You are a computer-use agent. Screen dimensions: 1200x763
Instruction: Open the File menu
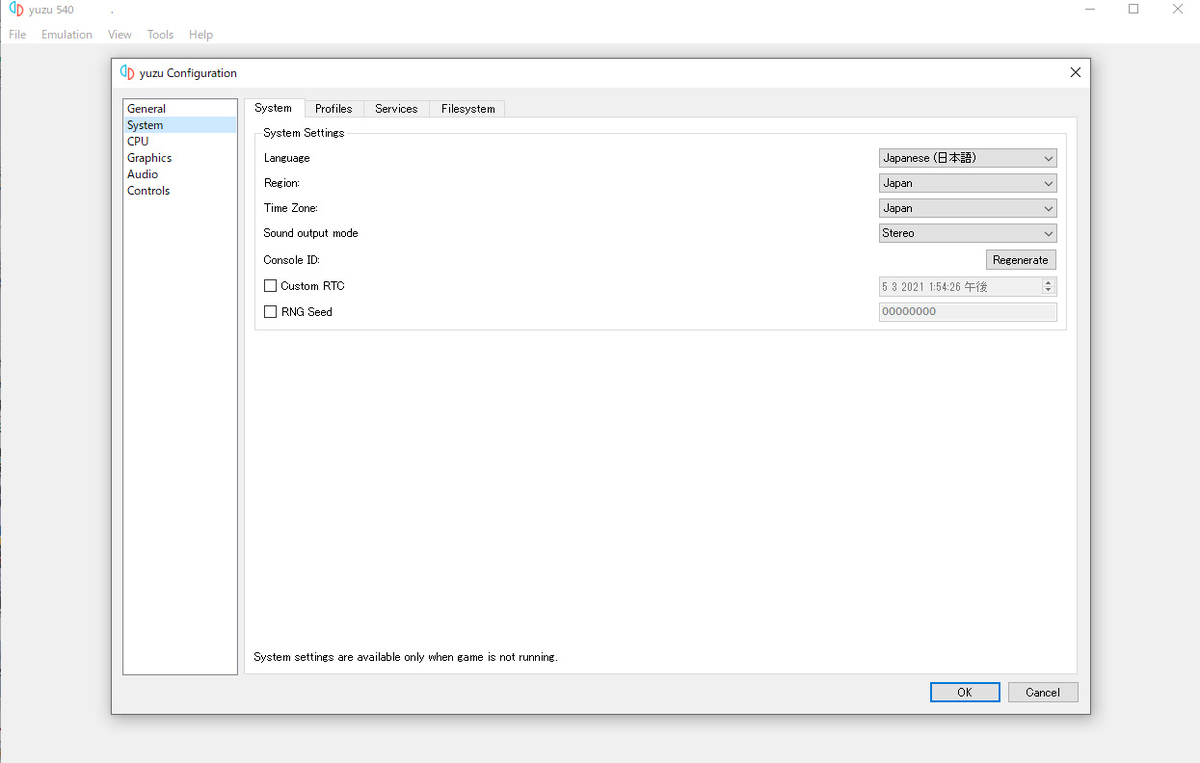(x=17, y=34)
